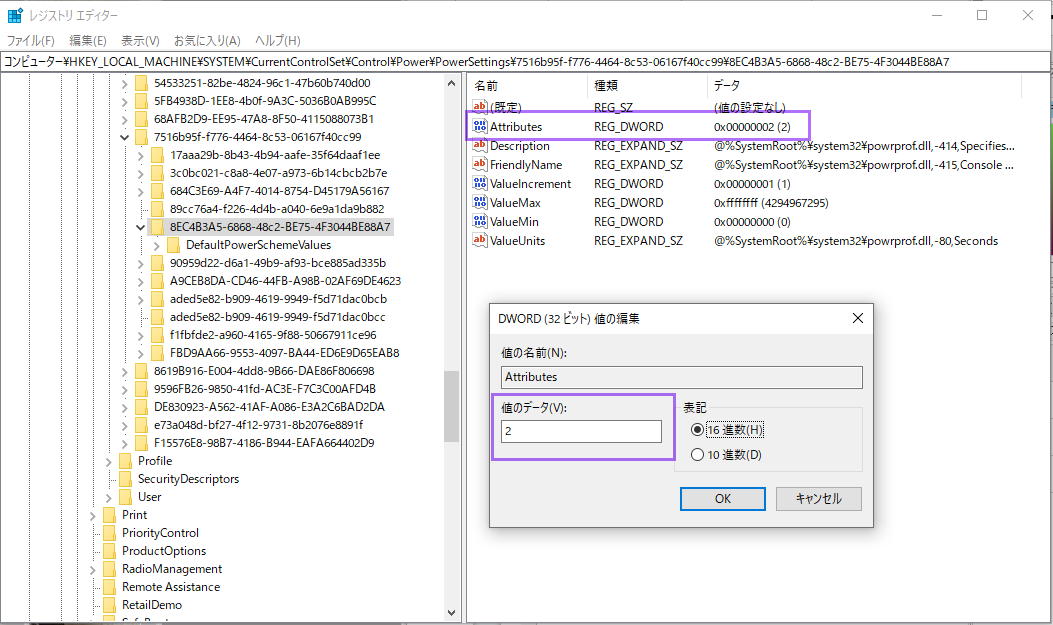1053x625 pixels.
Task: Close the DWORD value edit dialog
Action: pos(856,318)
